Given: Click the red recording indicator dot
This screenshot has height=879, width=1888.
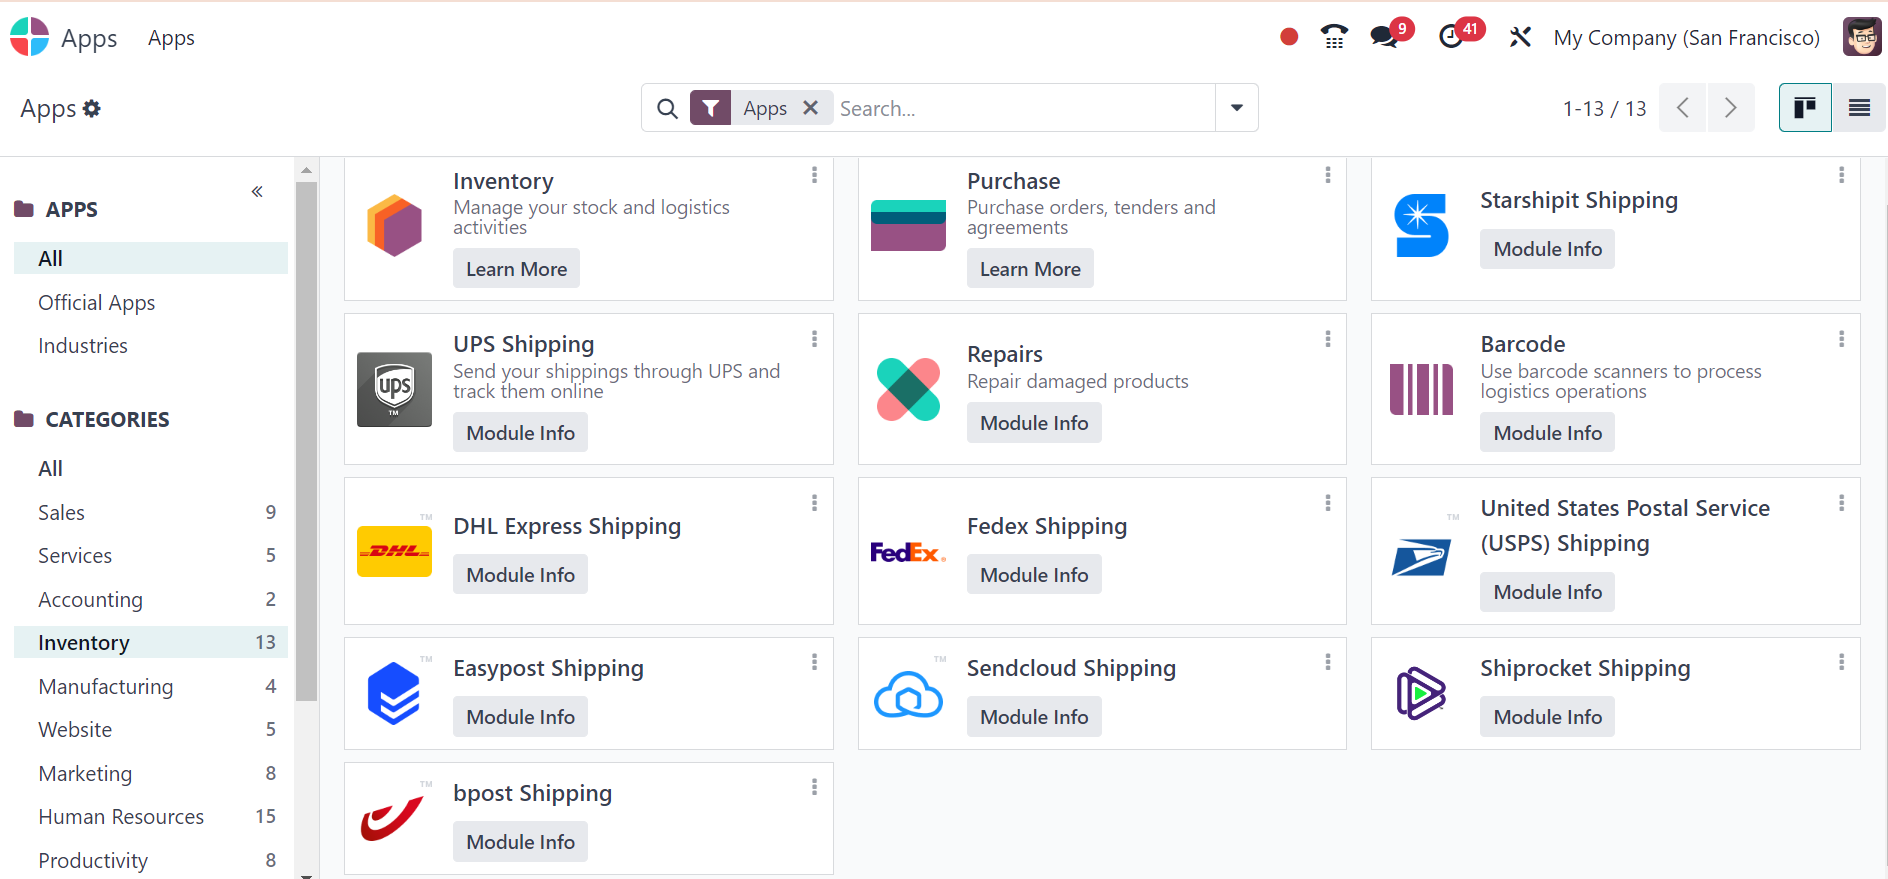Looking at the screenshot, I should tap(1289, 37).
